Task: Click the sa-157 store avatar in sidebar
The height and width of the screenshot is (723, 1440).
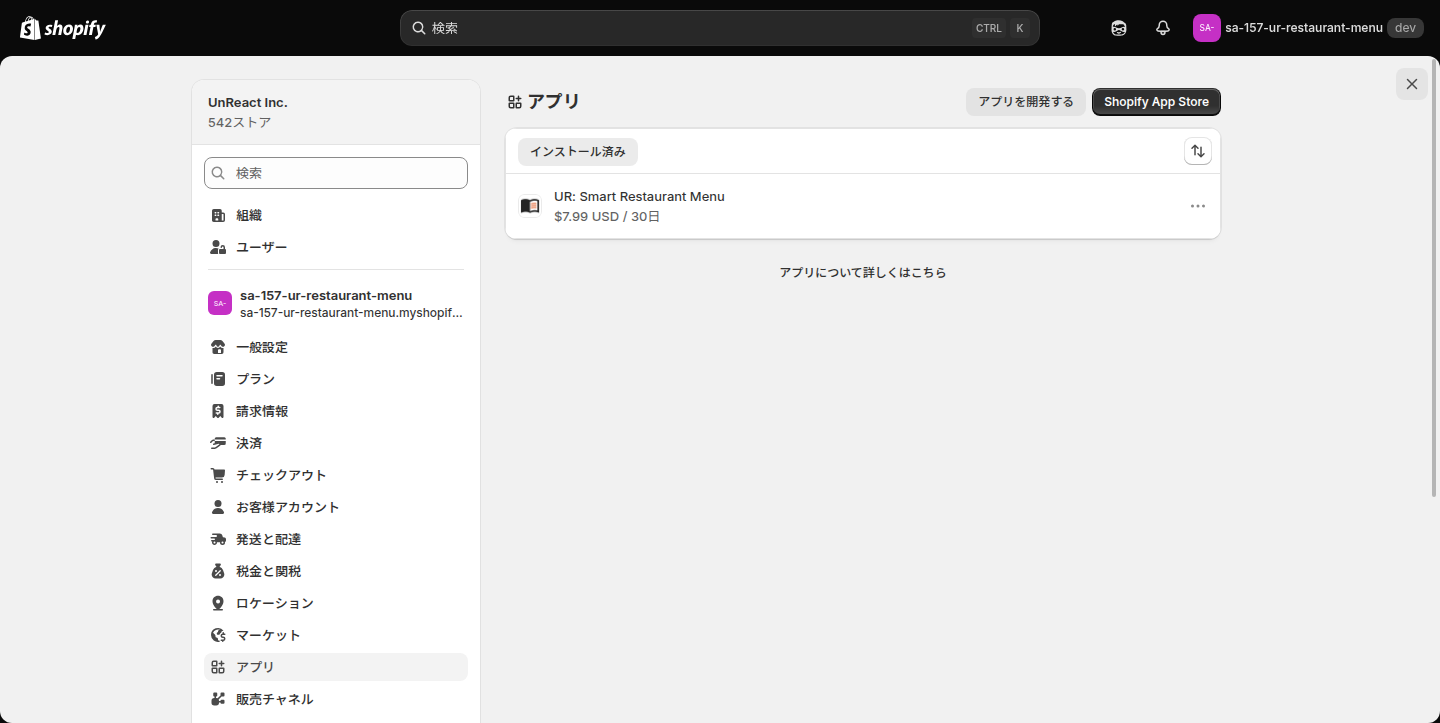Action: (220, 303)
